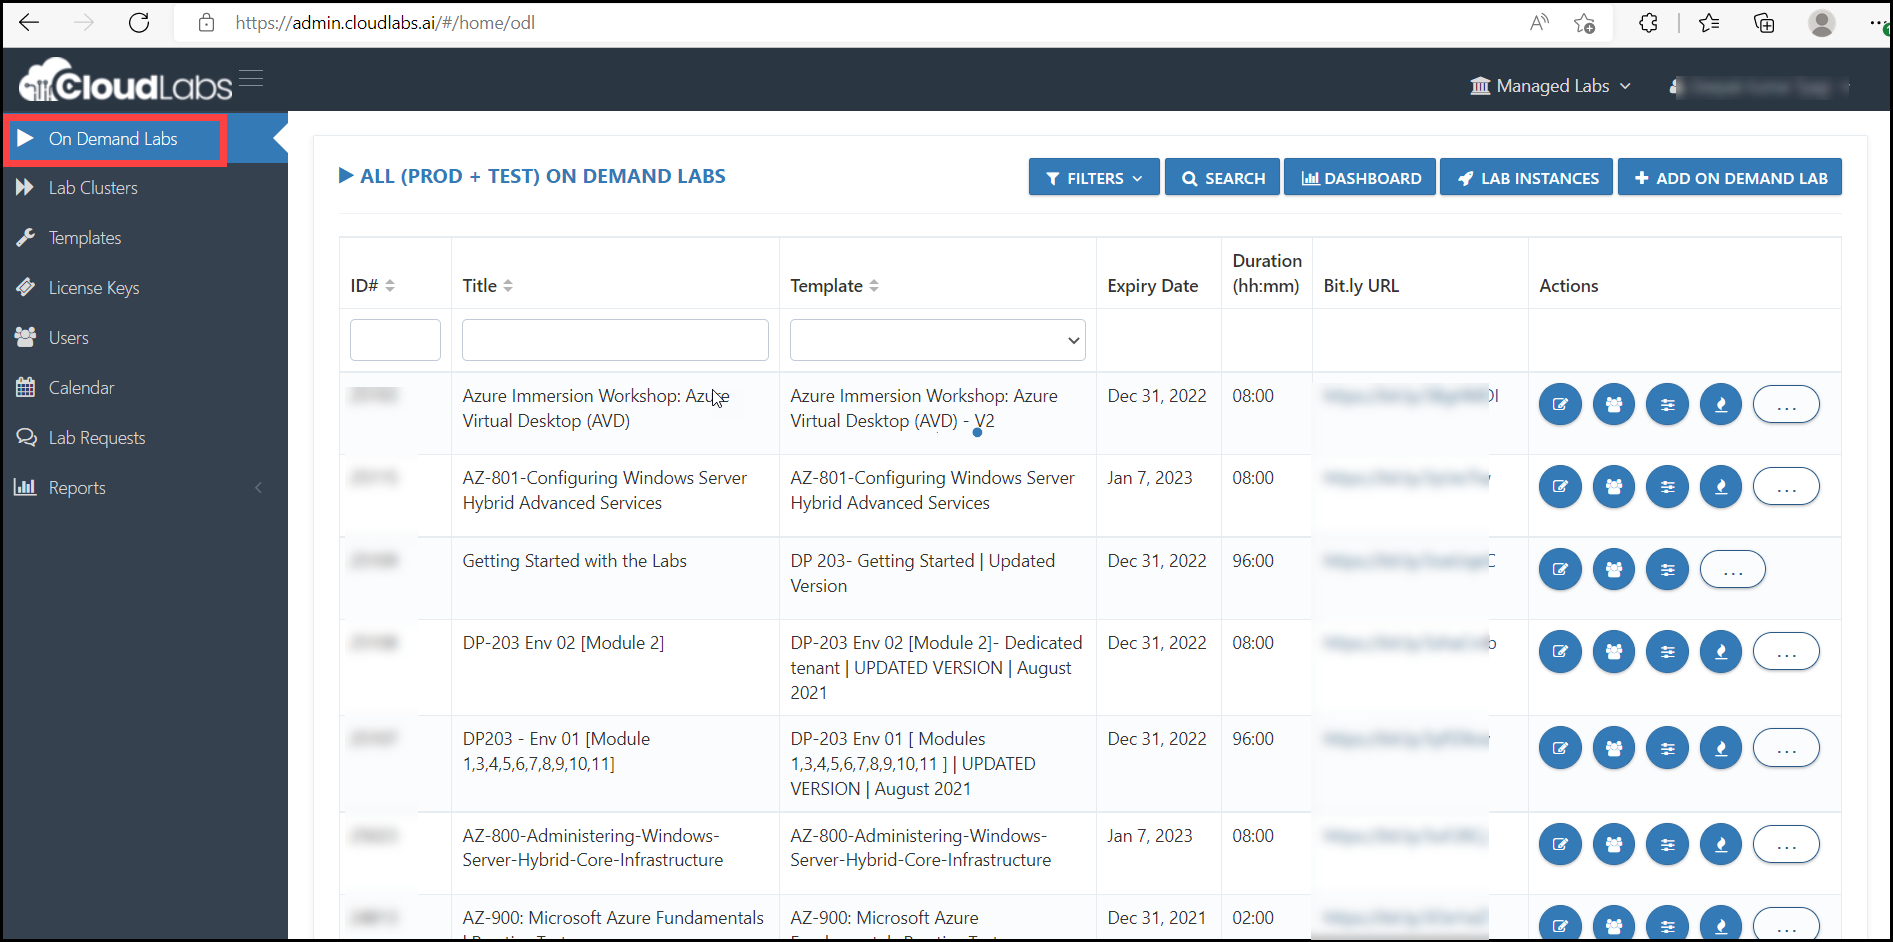
Task: Open browser extensions menu
Action: click(x=1648, y=23)
